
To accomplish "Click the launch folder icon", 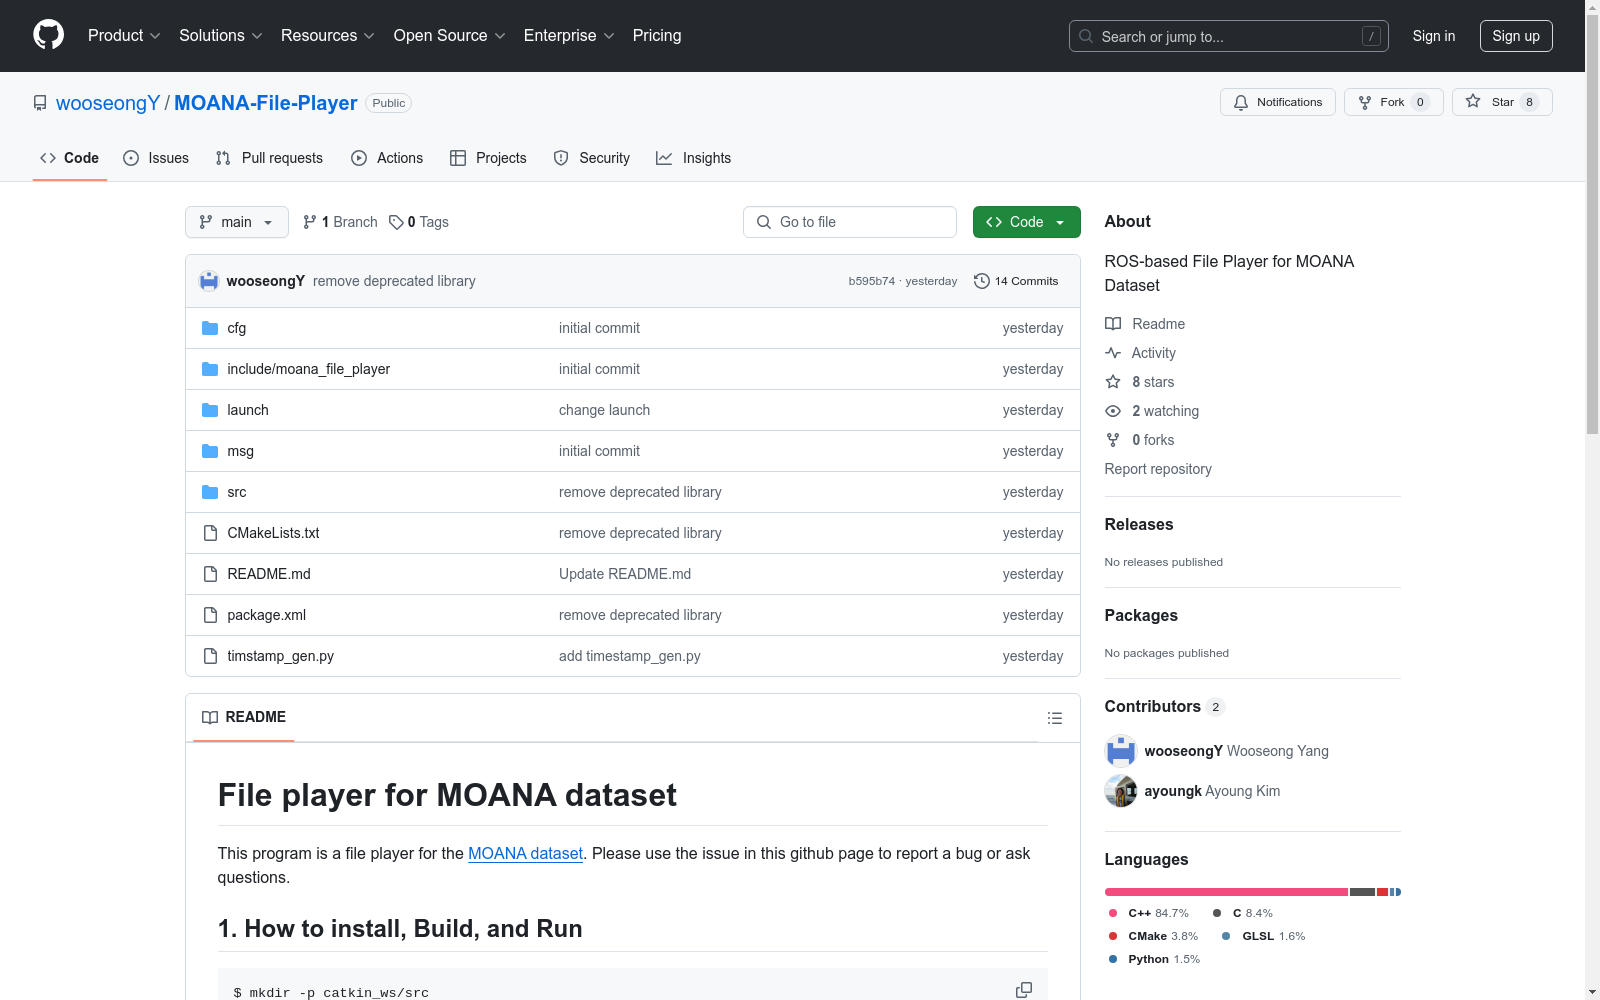I will (x=210, y=410).
